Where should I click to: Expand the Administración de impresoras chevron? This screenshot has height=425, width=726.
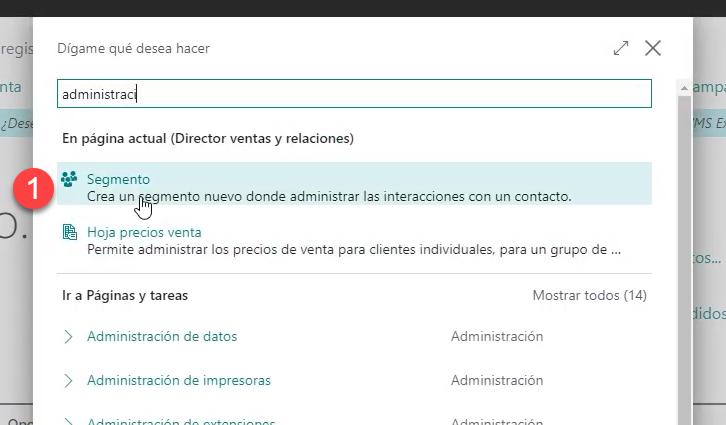69,381
